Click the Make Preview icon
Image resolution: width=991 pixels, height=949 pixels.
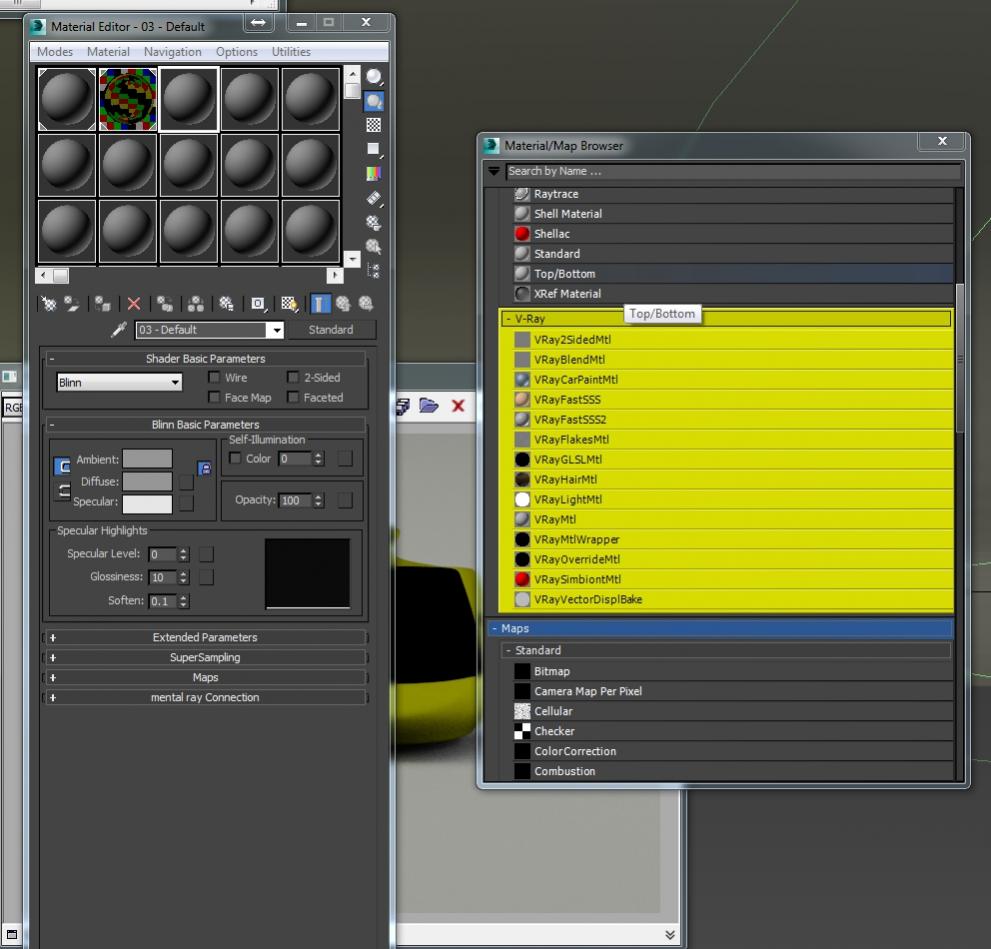374,198
